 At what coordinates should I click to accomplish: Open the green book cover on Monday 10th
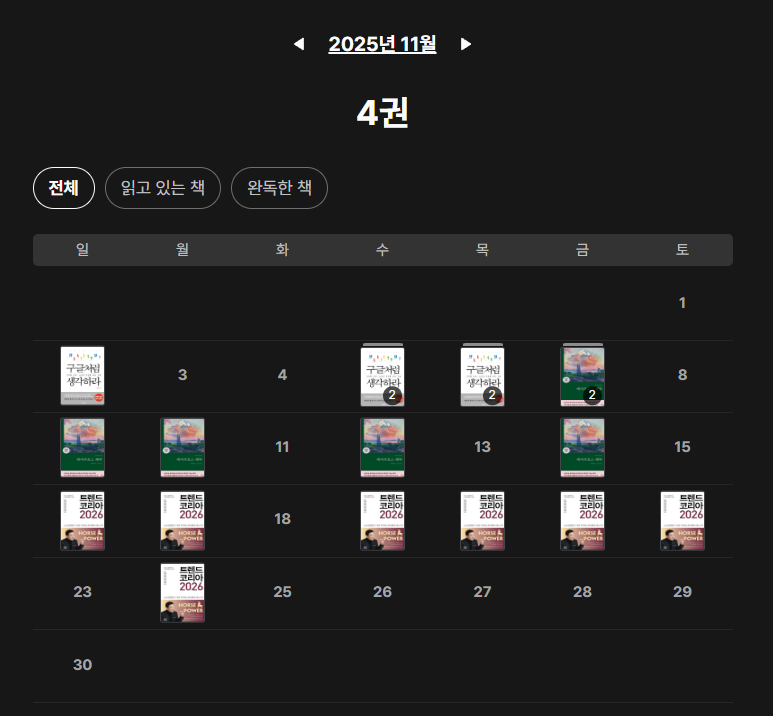click(182, 448)
